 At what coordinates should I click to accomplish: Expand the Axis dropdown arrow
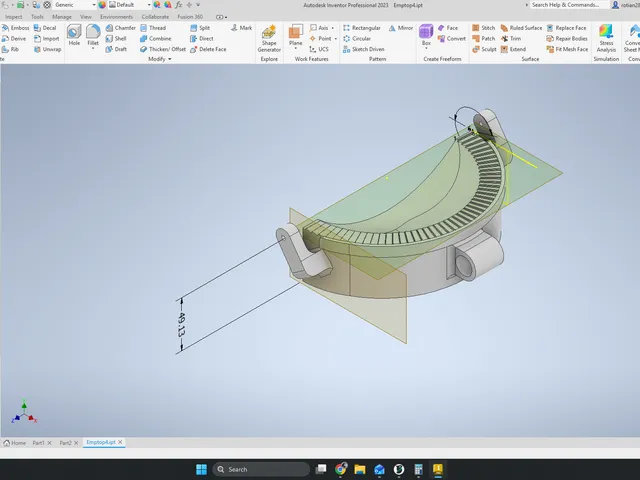pyautogui.click(x=333, y=28)
